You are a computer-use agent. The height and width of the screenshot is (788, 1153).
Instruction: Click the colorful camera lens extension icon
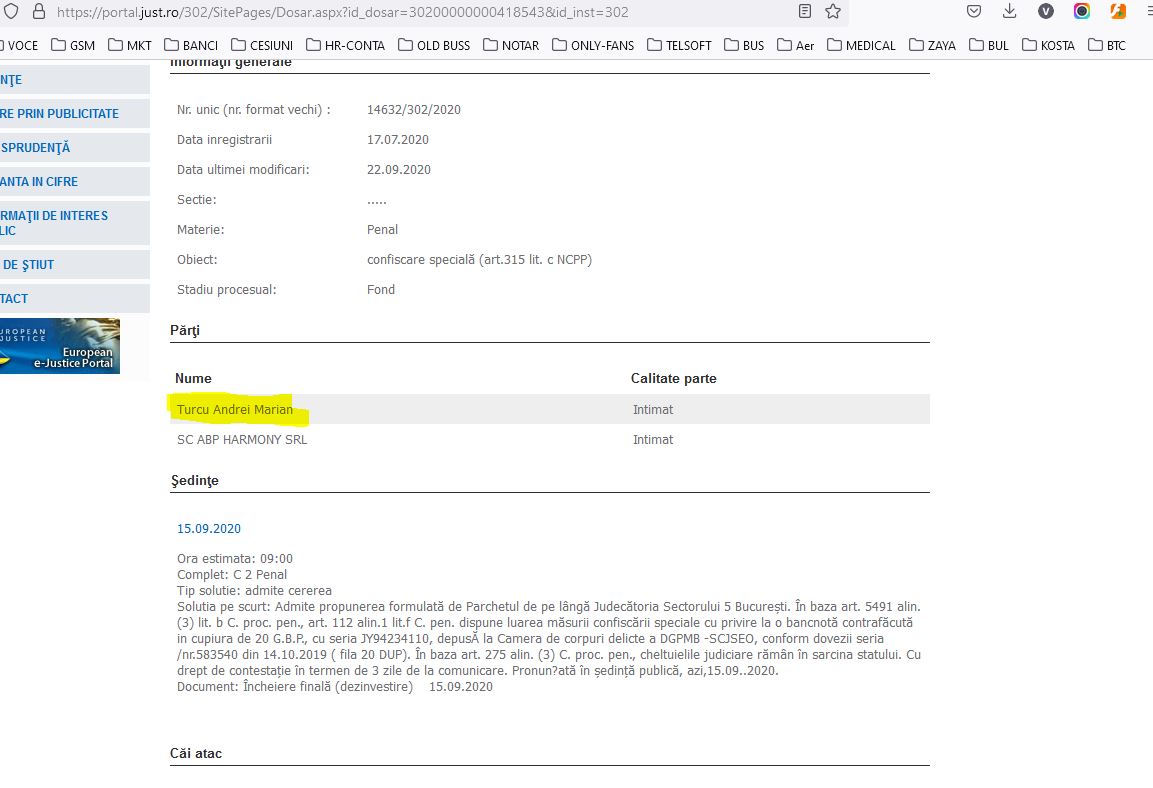(1082, 12)
